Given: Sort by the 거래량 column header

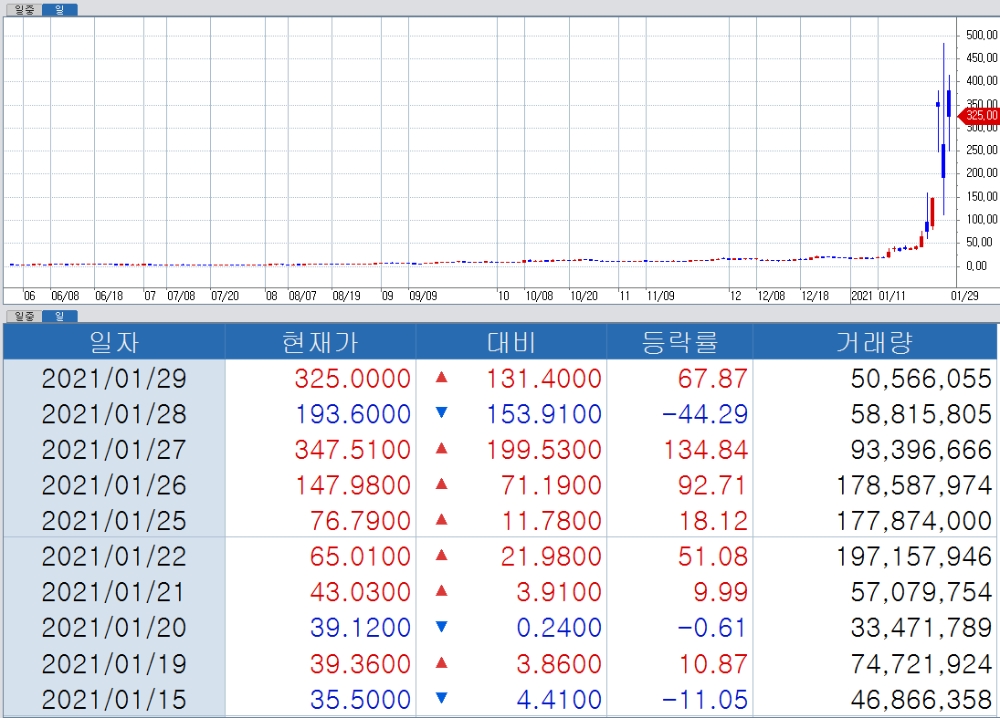Looking at the screenshot, I should pos(873,342).
